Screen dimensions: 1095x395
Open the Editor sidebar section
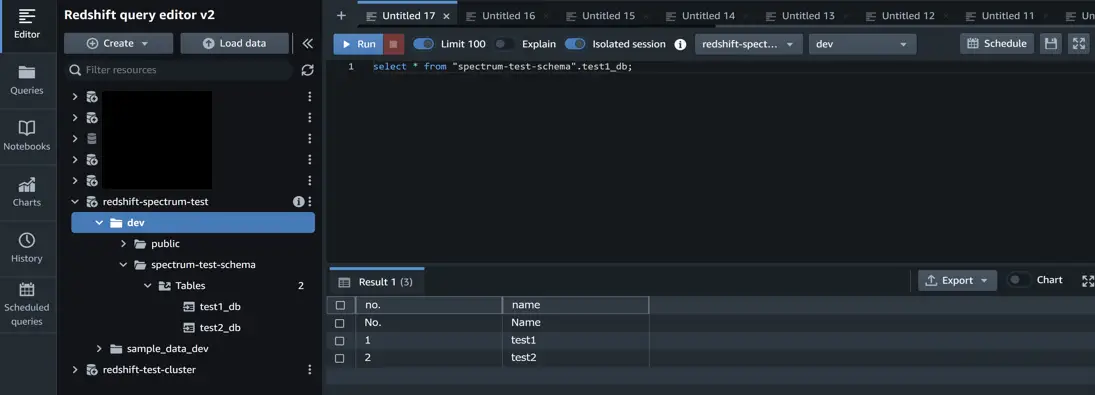(27, 24)
